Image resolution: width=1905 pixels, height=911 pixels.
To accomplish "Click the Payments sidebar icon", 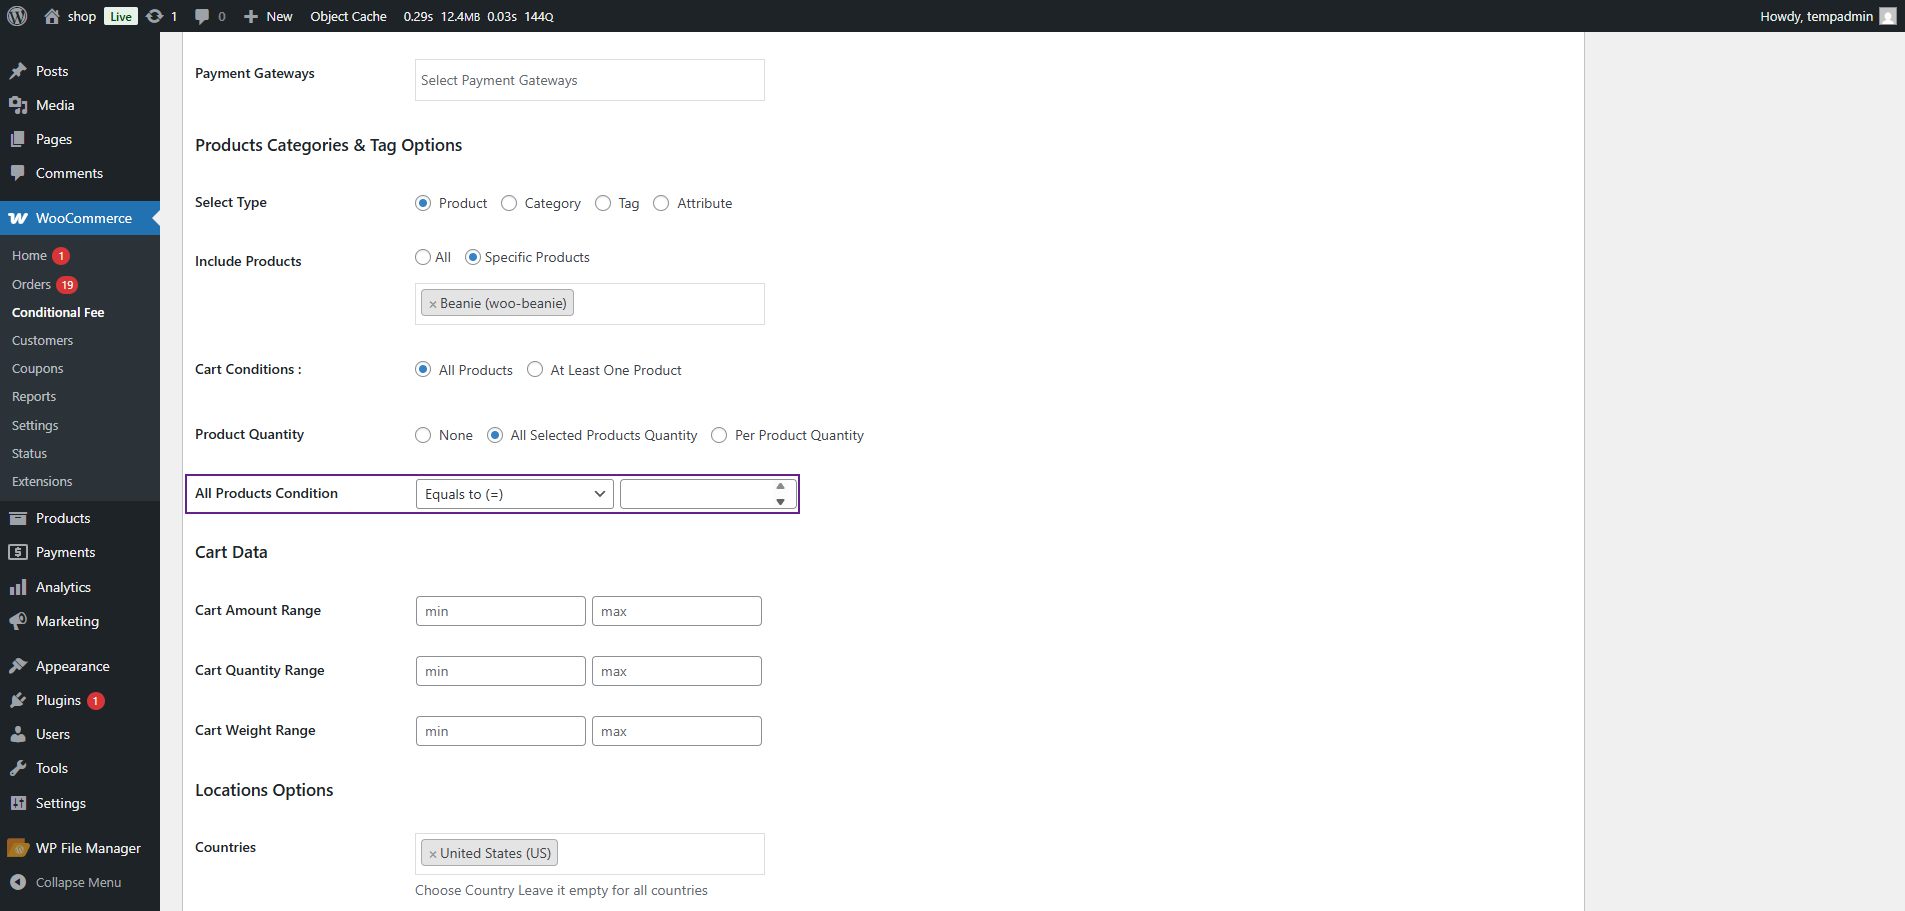I will (18, 552).
